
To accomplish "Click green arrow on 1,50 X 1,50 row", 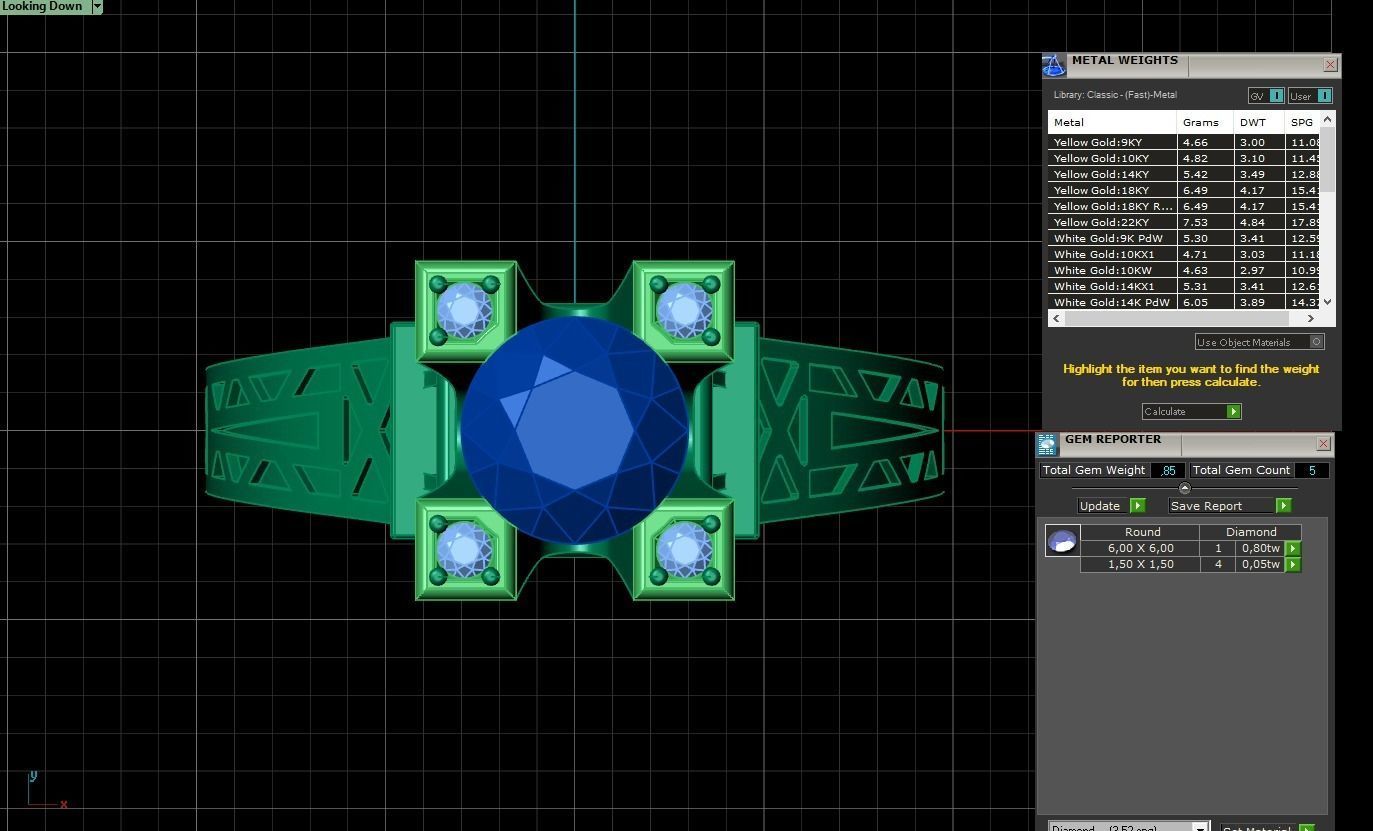I will [1293, 565].
